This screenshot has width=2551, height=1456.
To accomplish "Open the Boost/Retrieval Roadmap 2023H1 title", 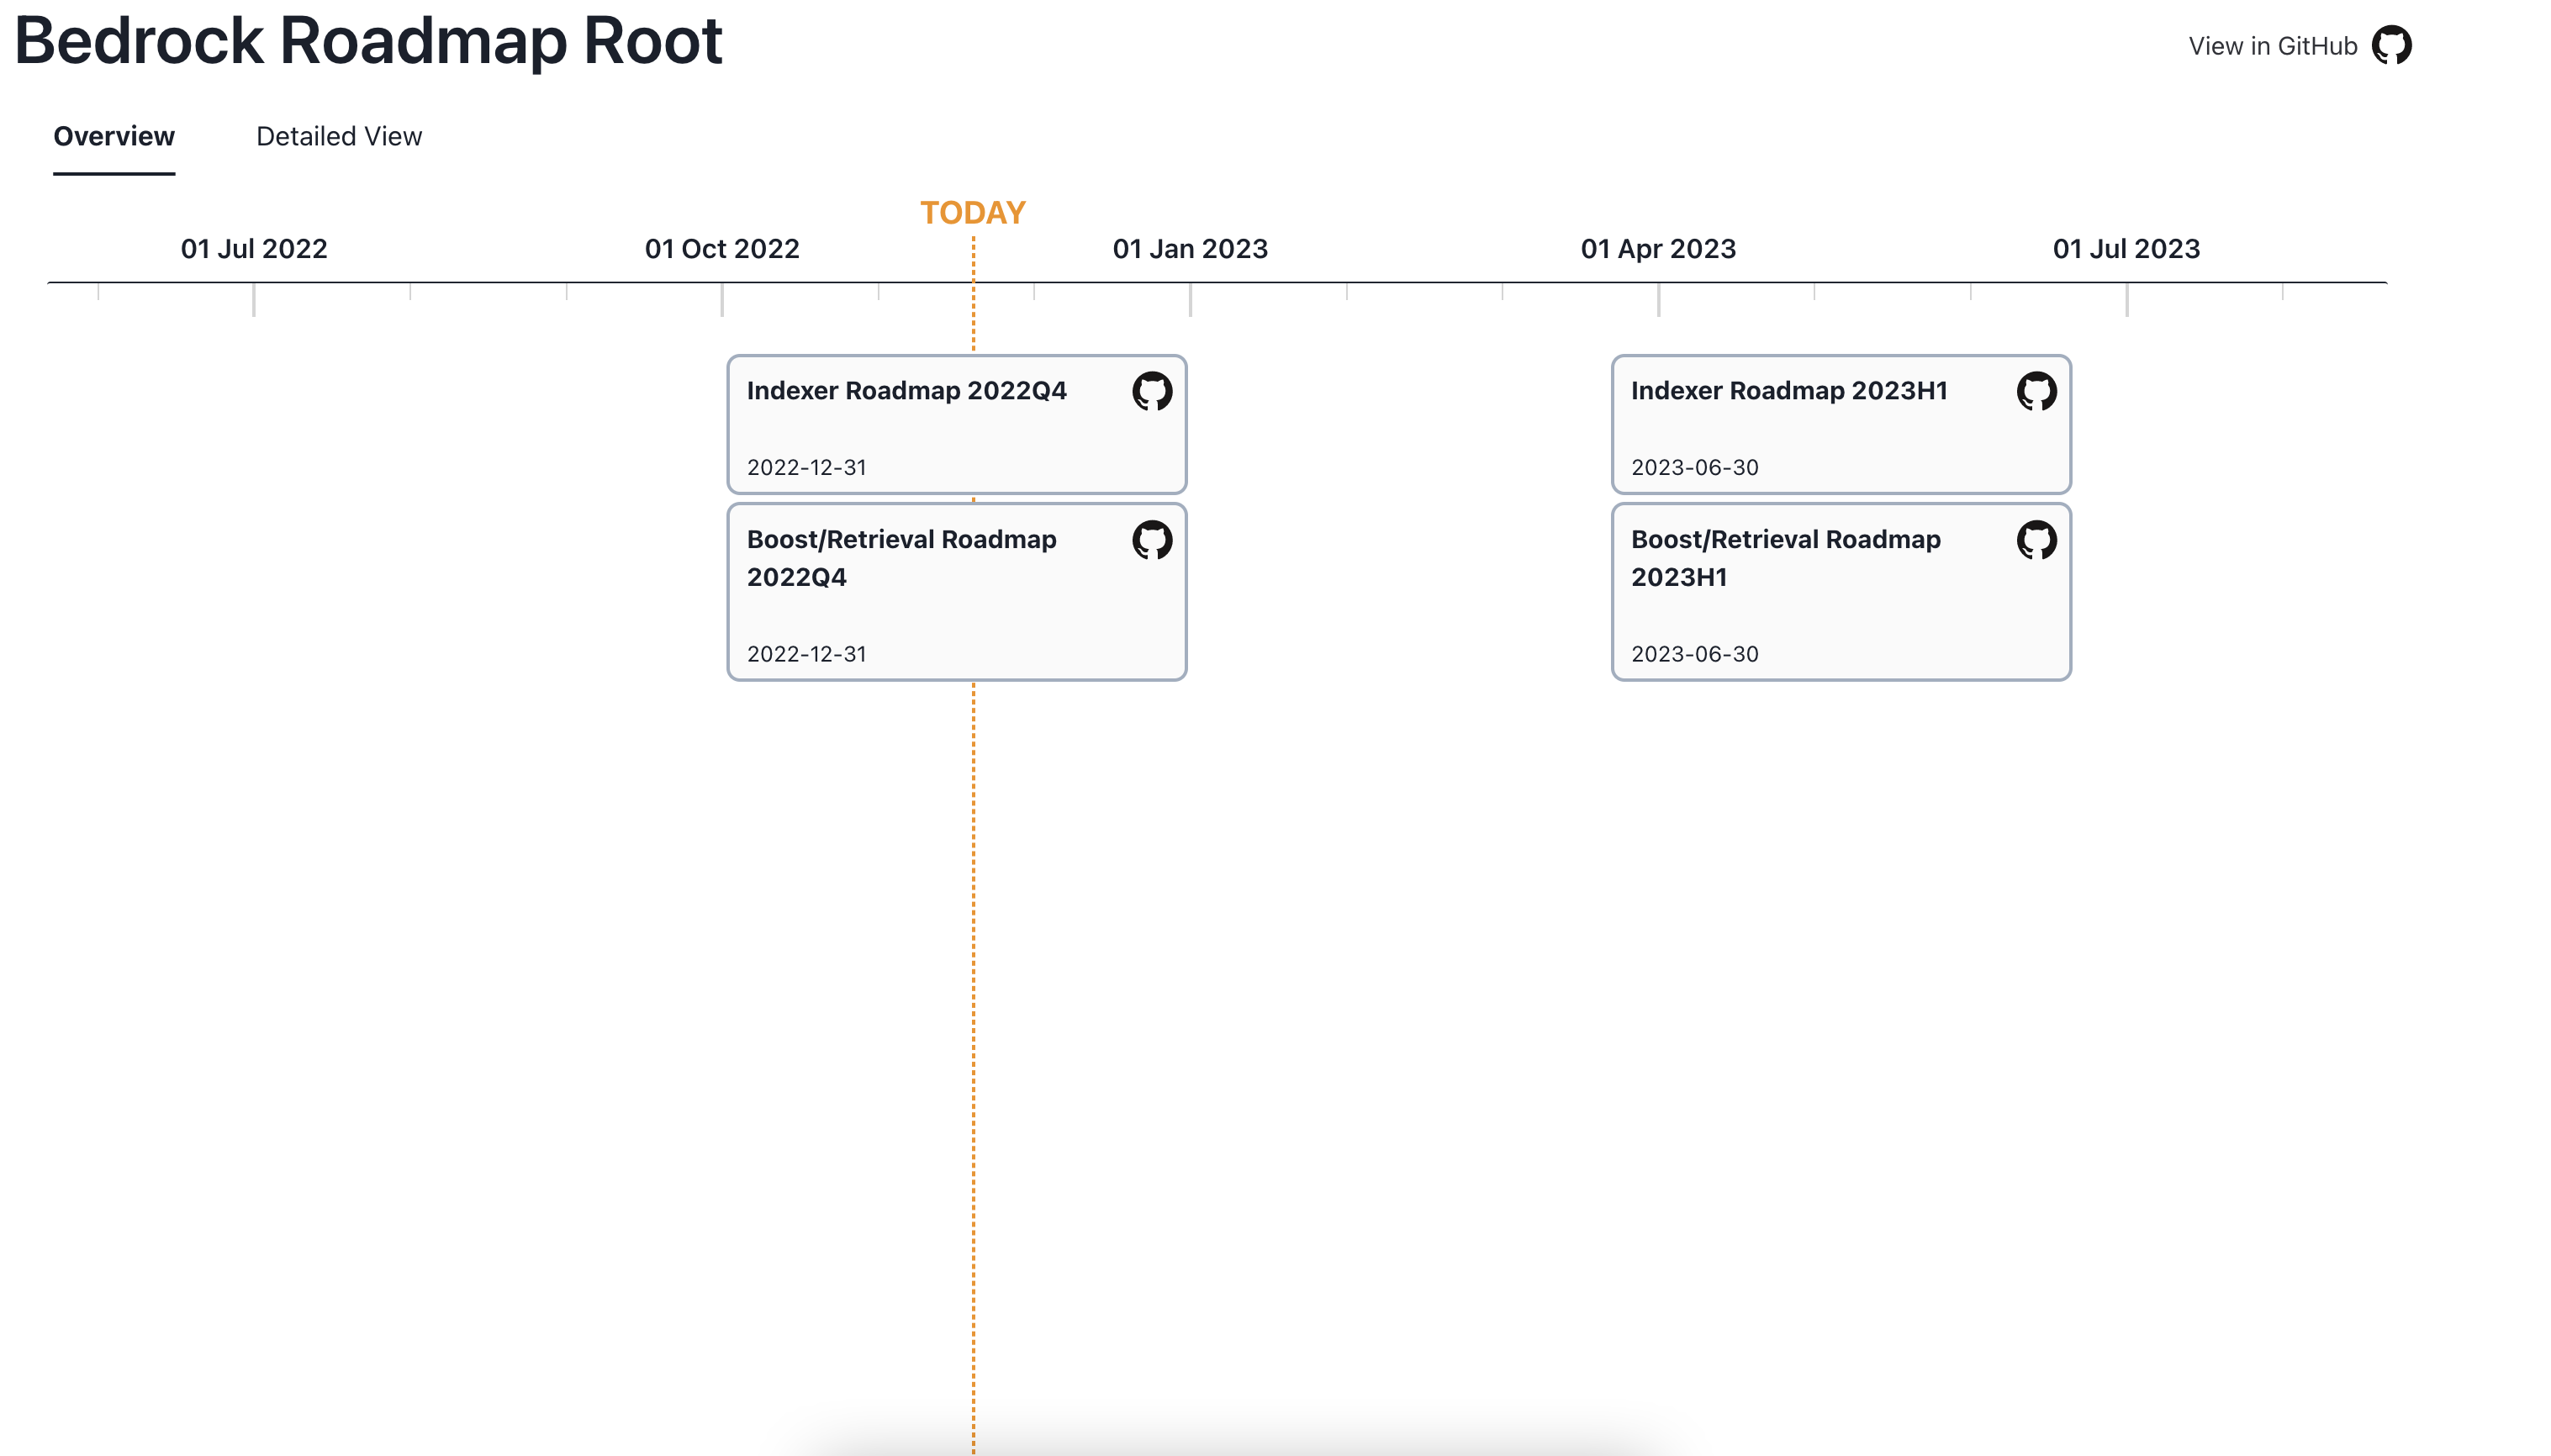I will [x=1785, y=558].
